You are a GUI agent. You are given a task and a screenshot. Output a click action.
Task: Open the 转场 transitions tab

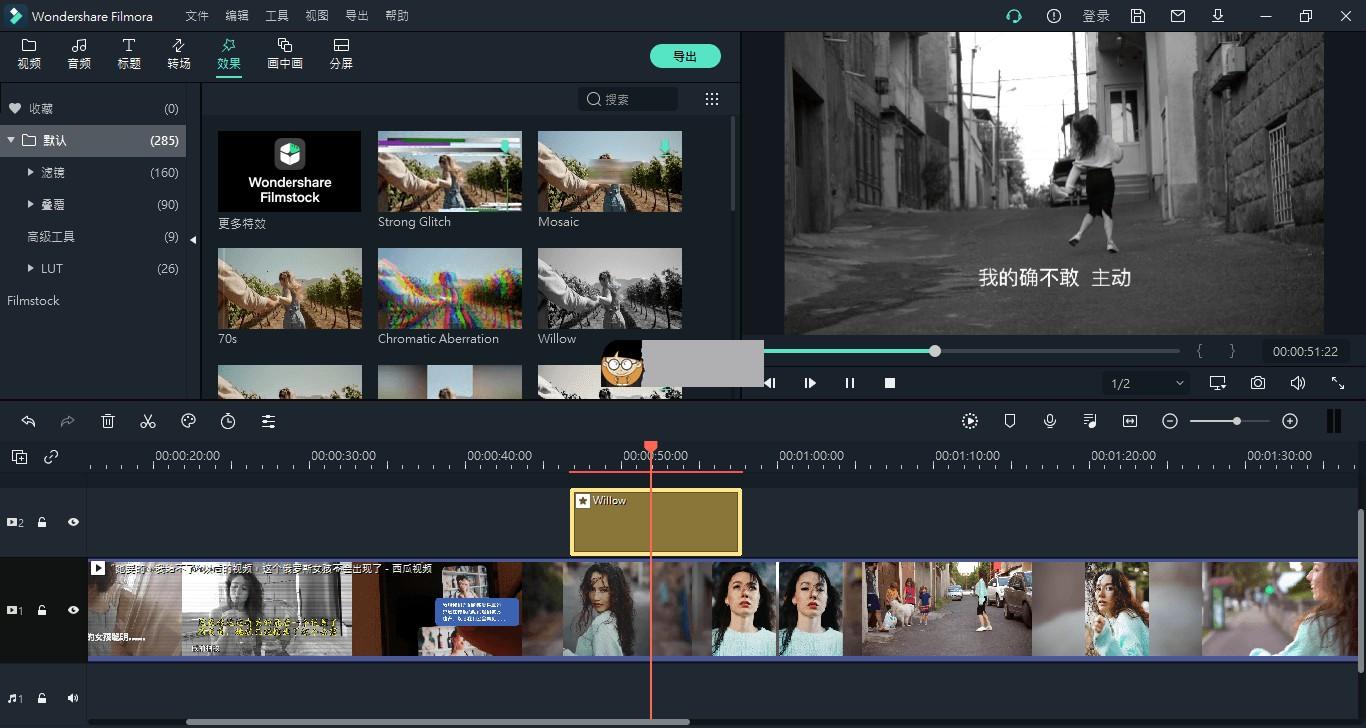click(179, 54)
